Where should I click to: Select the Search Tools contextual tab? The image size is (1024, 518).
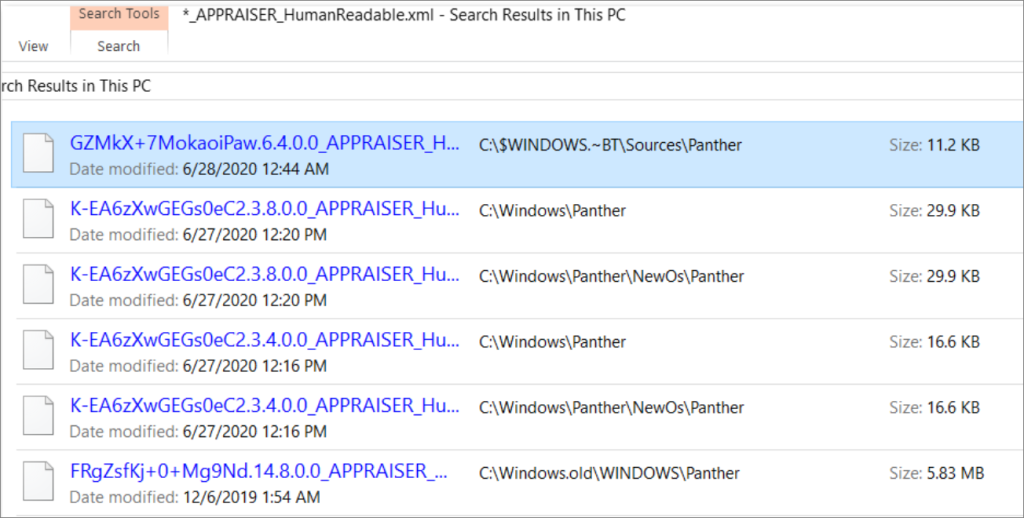pos(118,14)
